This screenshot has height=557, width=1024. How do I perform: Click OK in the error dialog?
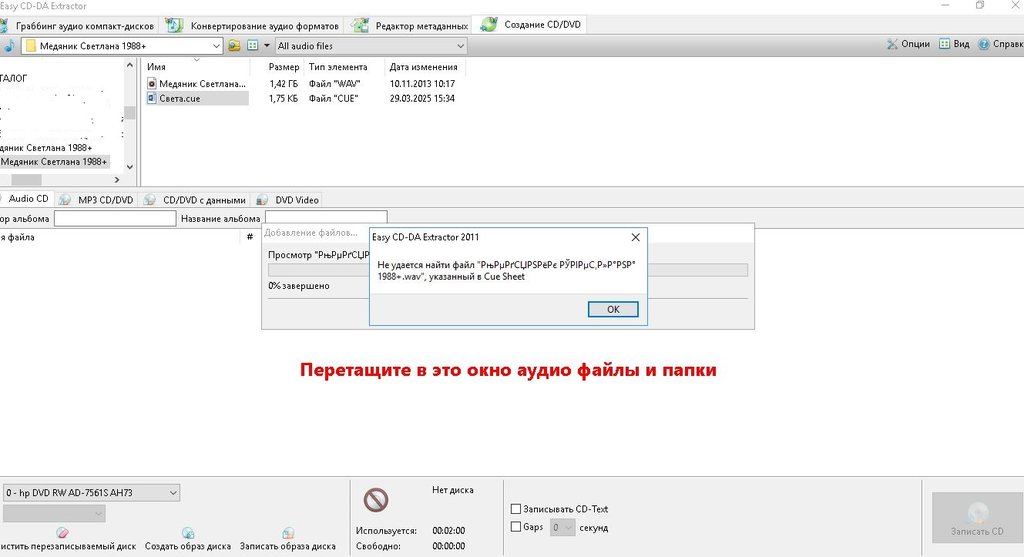pos(613,310)
